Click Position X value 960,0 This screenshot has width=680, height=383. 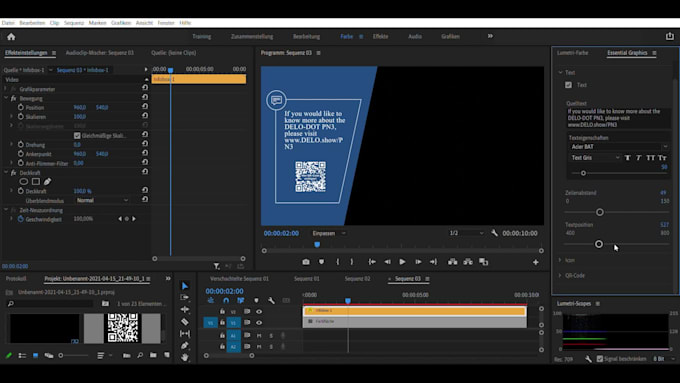80,108
